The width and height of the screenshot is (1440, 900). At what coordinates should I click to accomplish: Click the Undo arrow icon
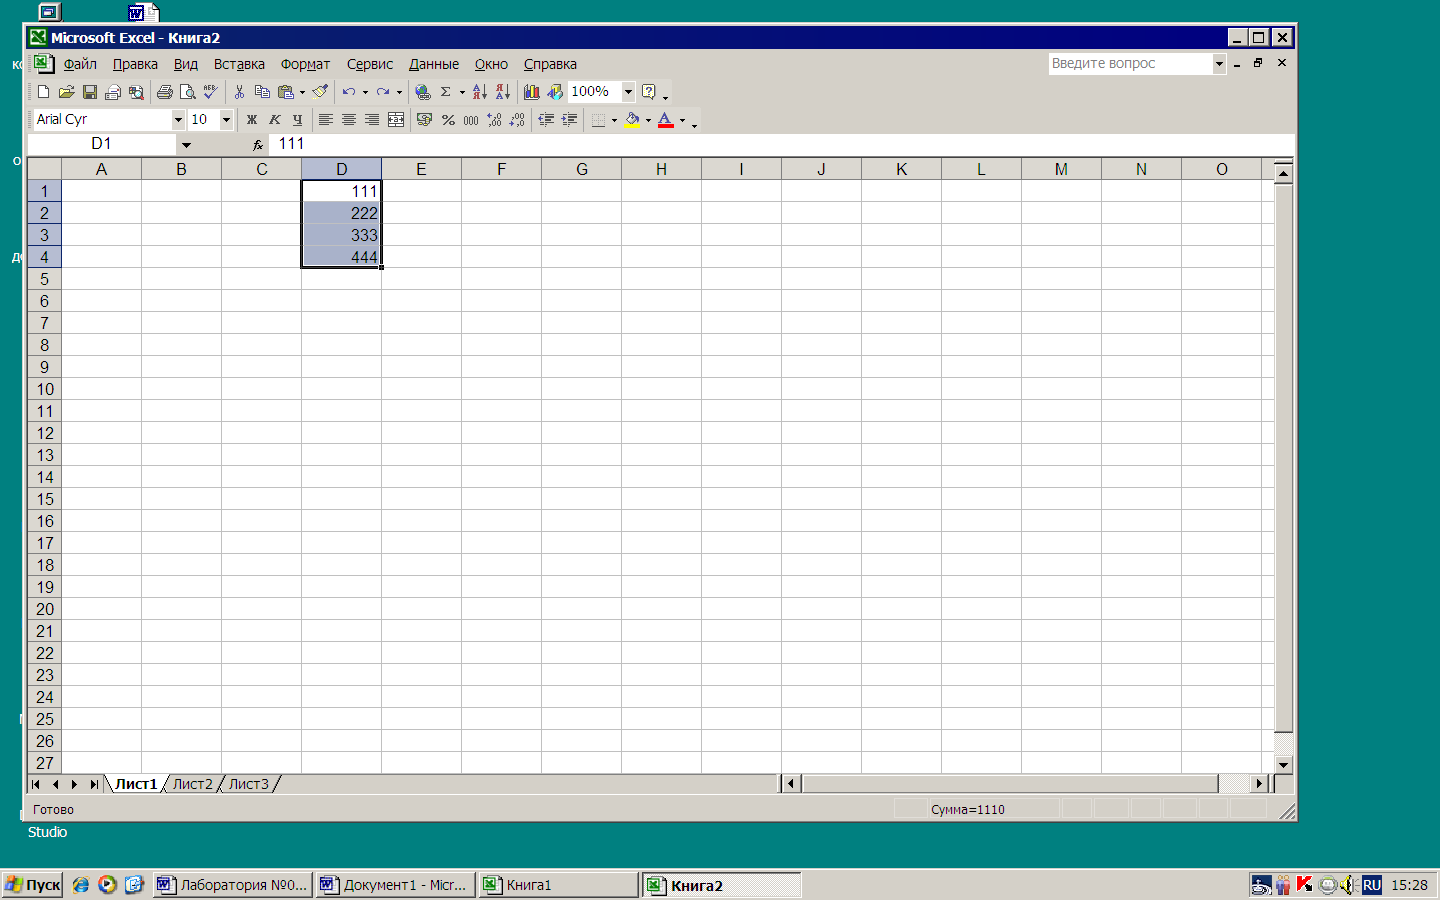349,92
